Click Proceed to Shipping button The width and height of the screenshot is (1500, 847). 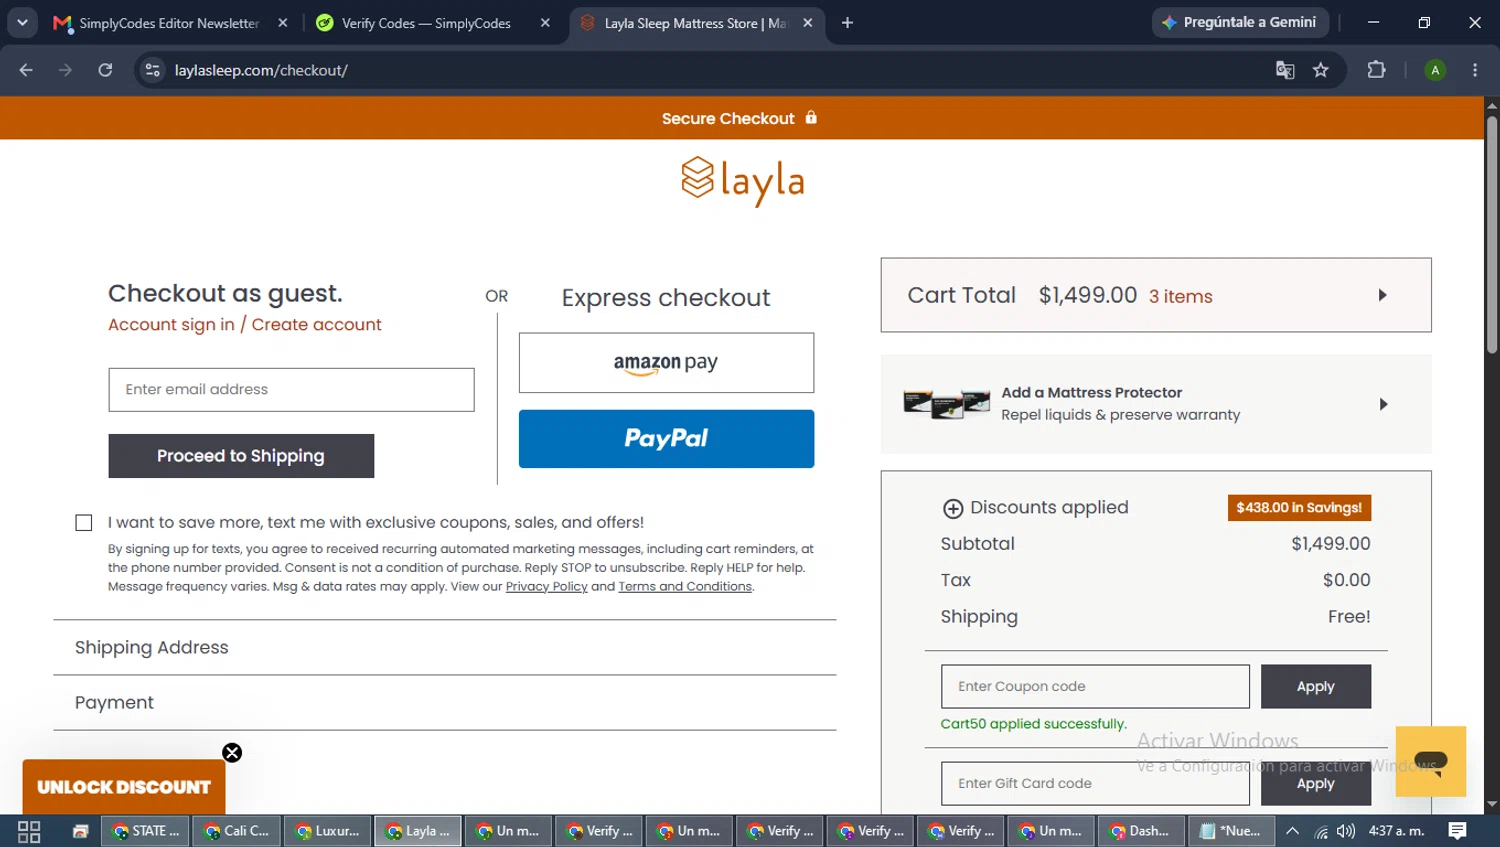coord(241,456)
